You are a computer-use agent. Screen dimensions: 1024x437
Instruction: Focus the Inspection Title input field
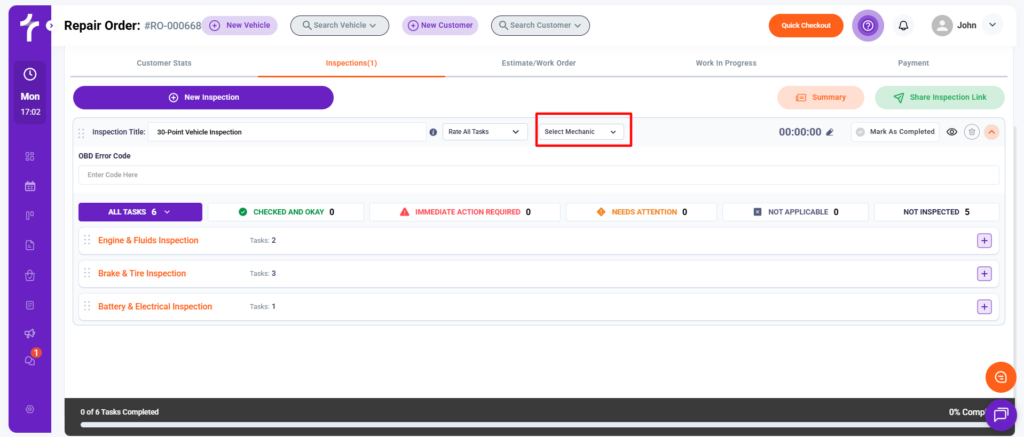(287, 132)
